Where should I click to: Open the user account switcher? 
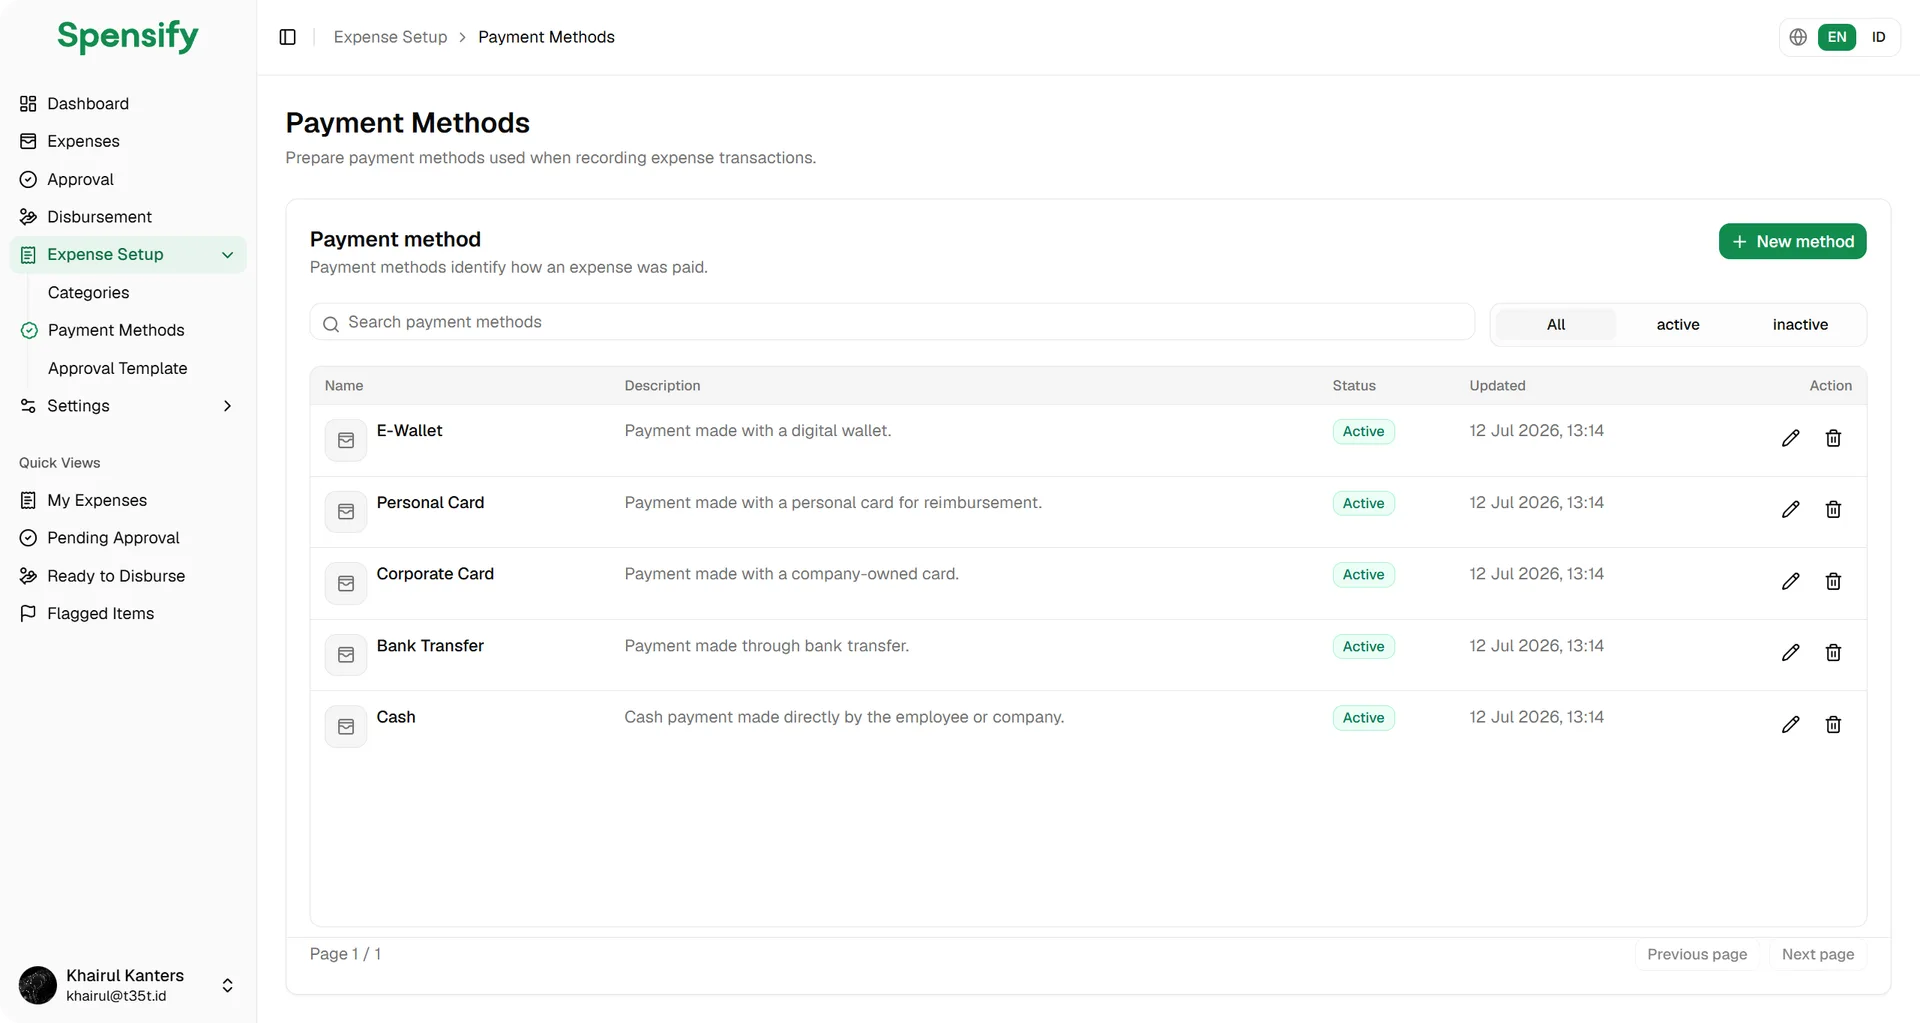point(128,985)
